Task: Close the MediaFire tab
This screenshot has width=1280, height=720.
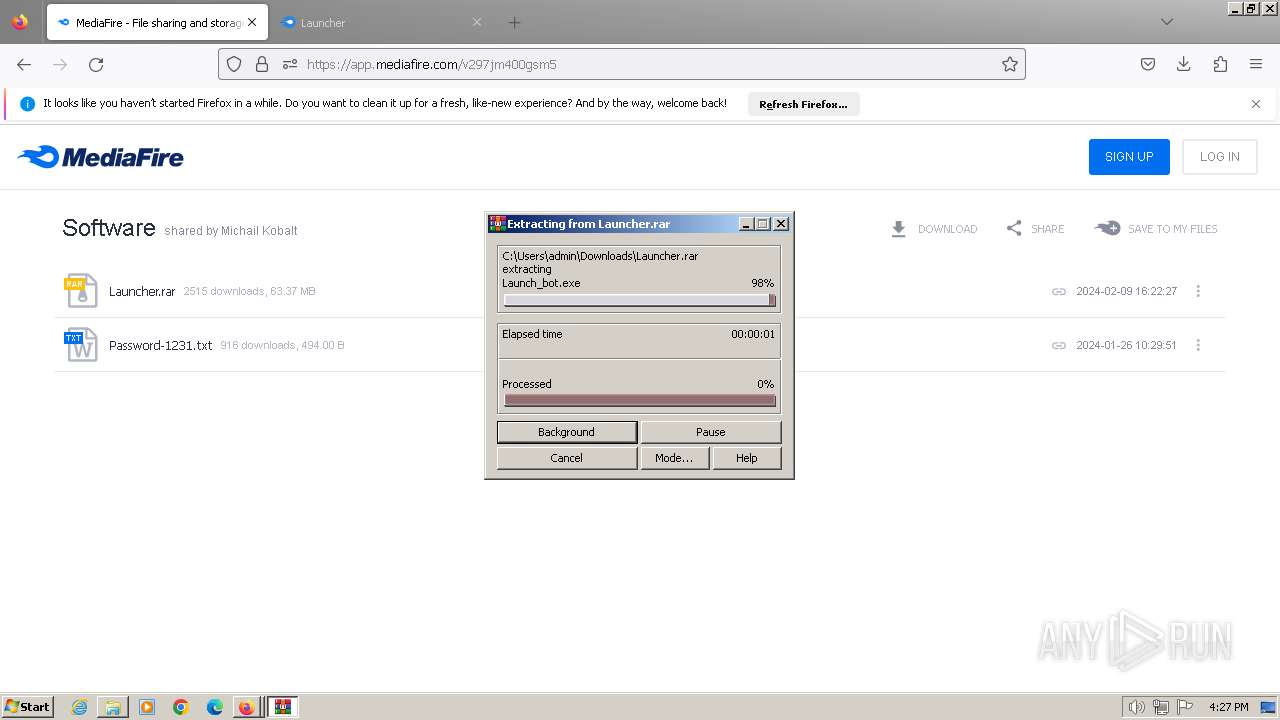Action: pos(251,22)
